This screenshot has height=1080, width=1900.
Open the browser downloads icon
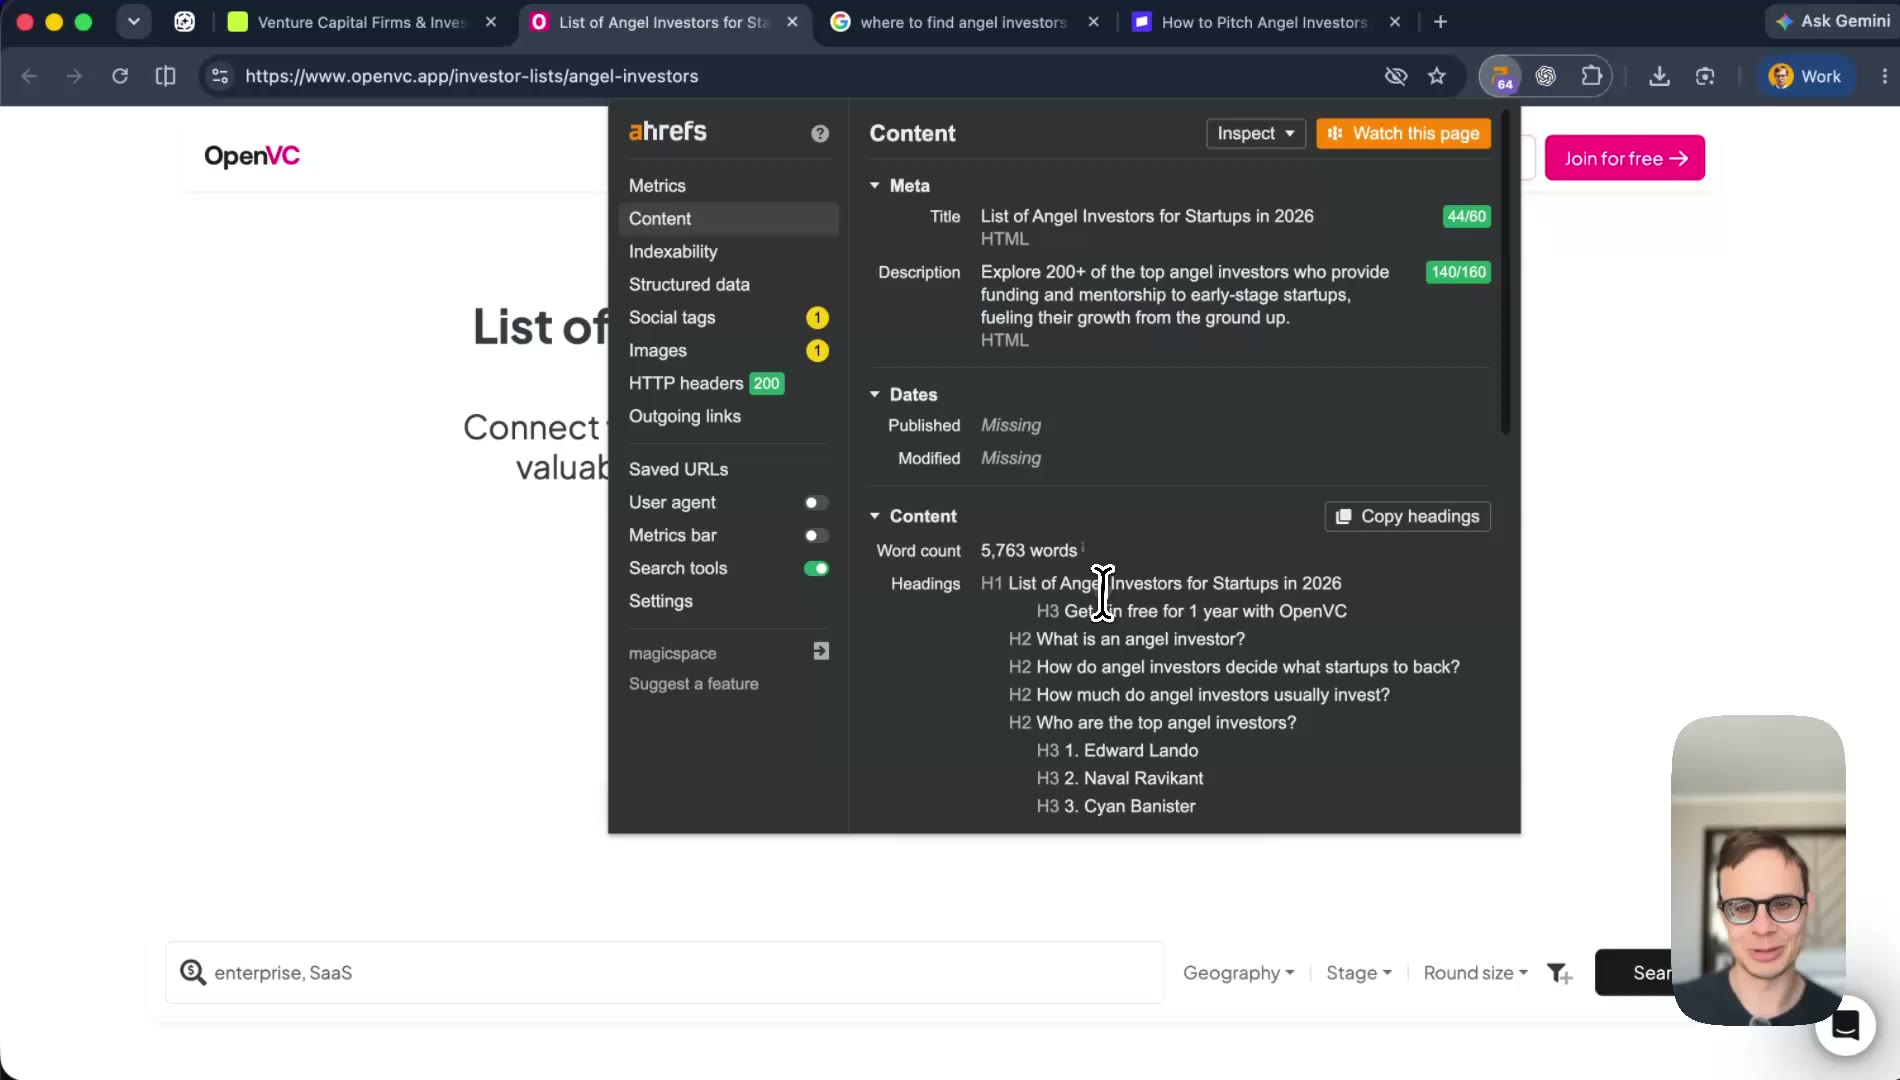(1659, 76)
